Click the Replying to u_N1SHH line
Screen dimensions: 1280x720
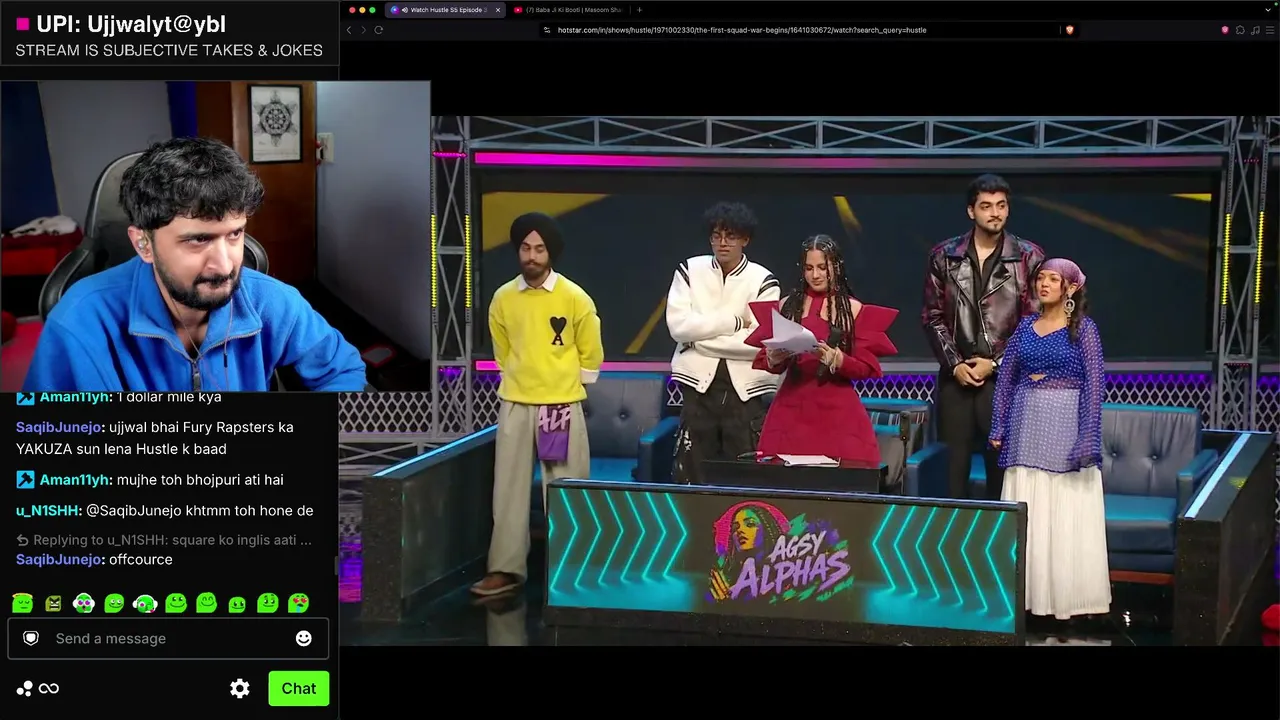[x=165, y=540]
